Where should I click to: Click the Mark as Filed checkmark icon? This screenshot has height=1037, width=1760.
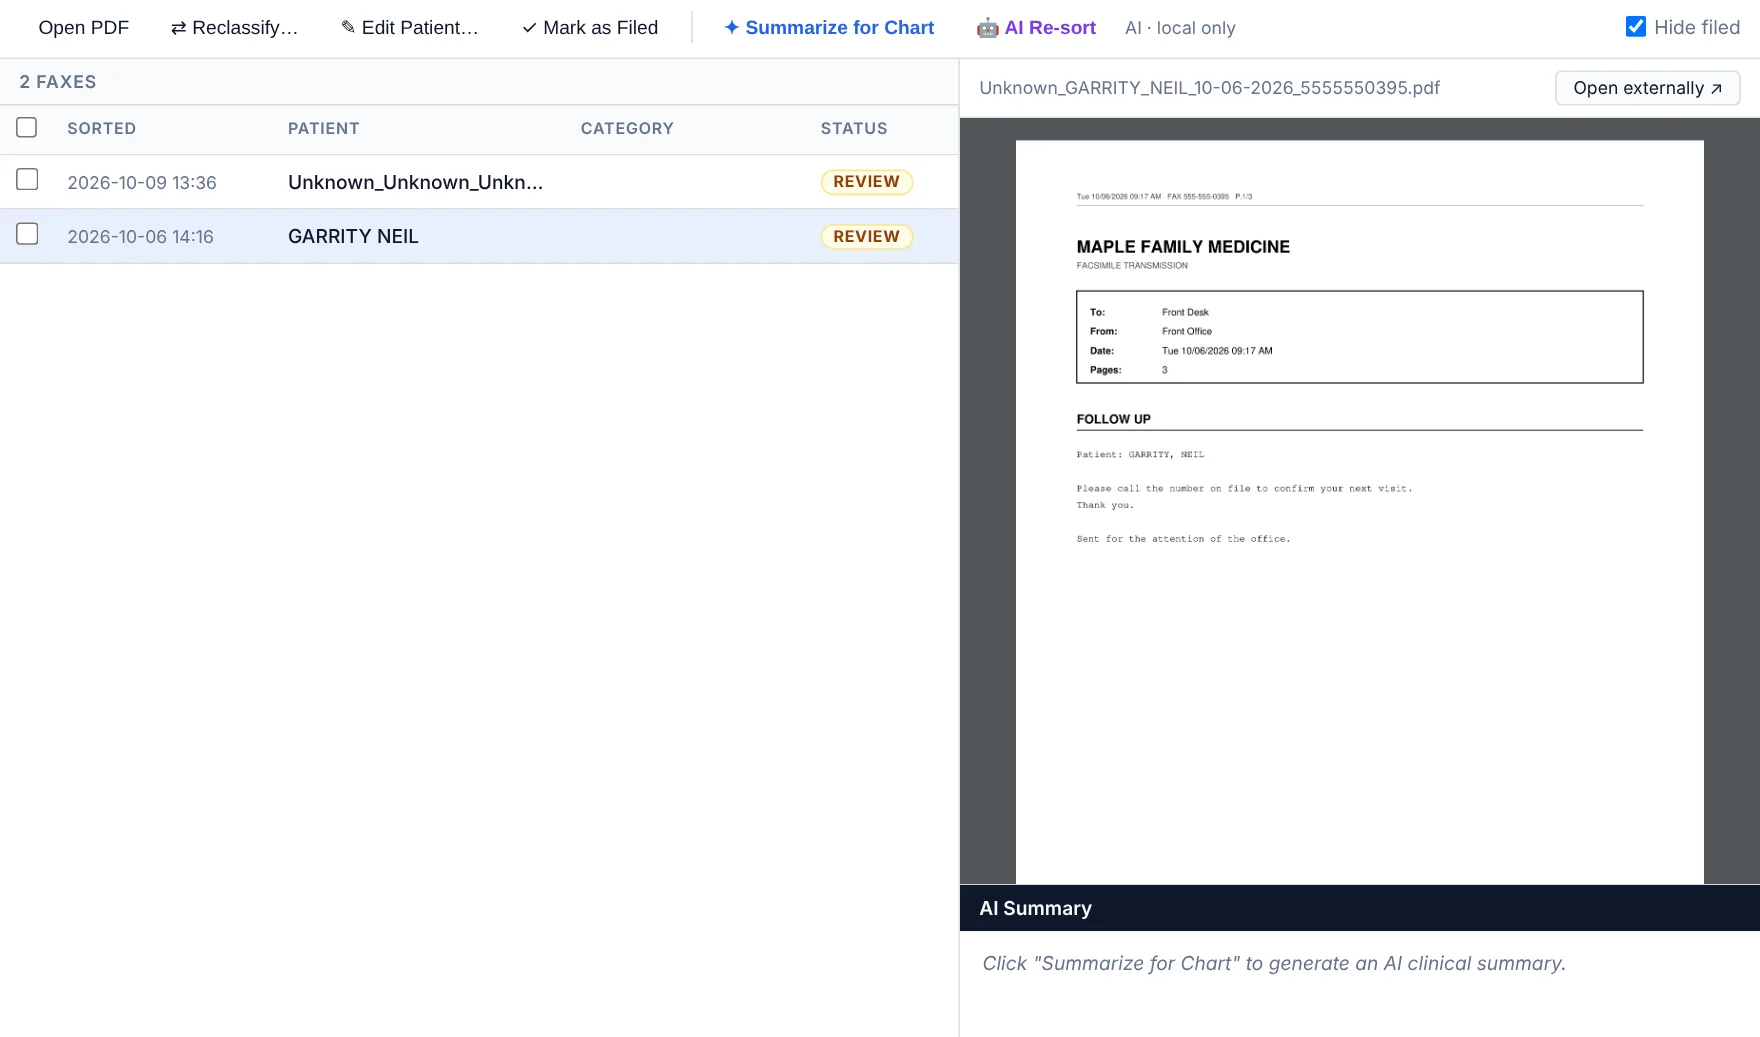(x=529, y=28)
